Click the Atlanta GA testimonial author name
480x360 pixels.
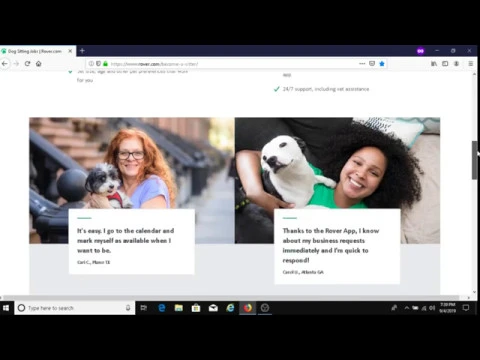[303, 272]
